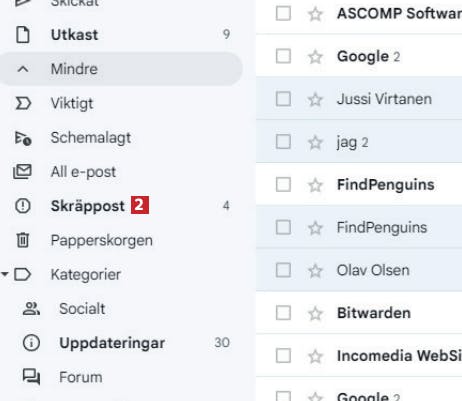Click the Viktigt important label icon
Screen dimensions: 462x401
tap(23, 103)
